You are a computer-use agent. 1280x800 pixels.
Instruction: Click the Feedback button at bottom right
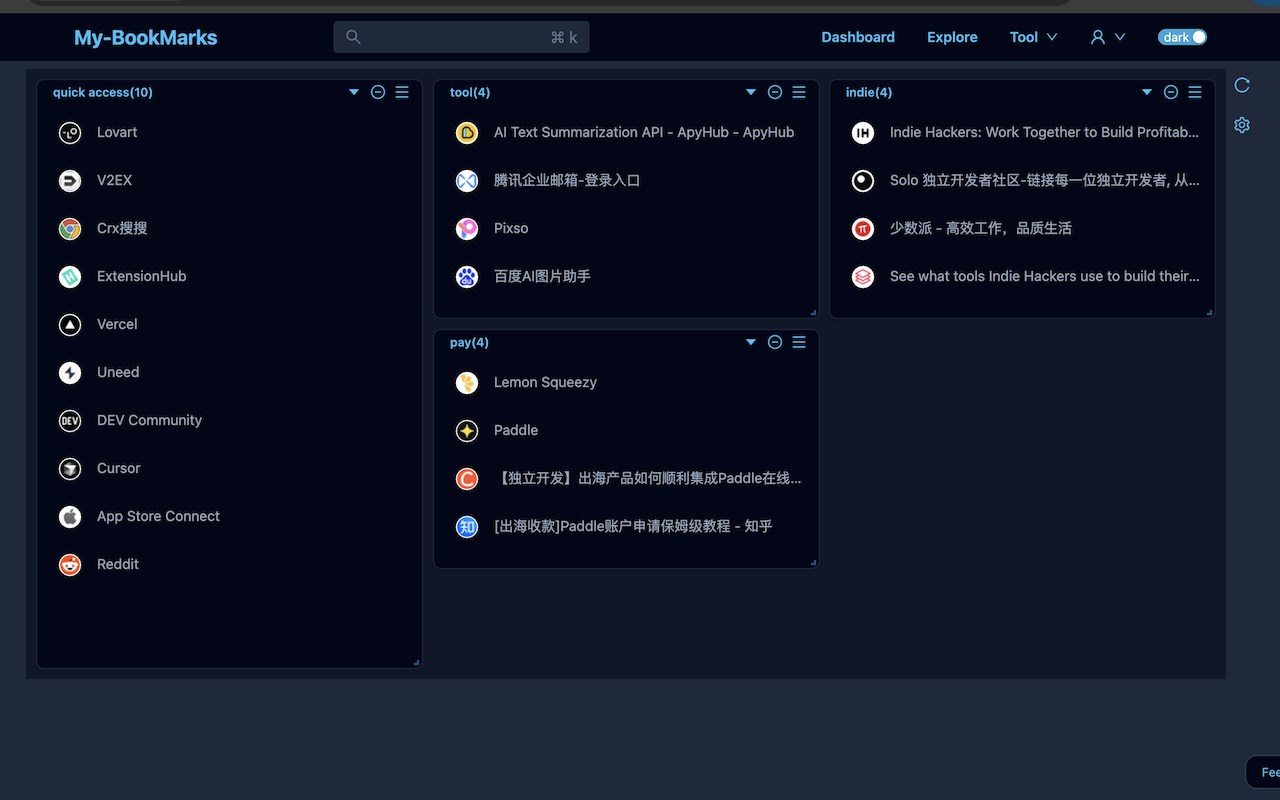coord(1263,772)
